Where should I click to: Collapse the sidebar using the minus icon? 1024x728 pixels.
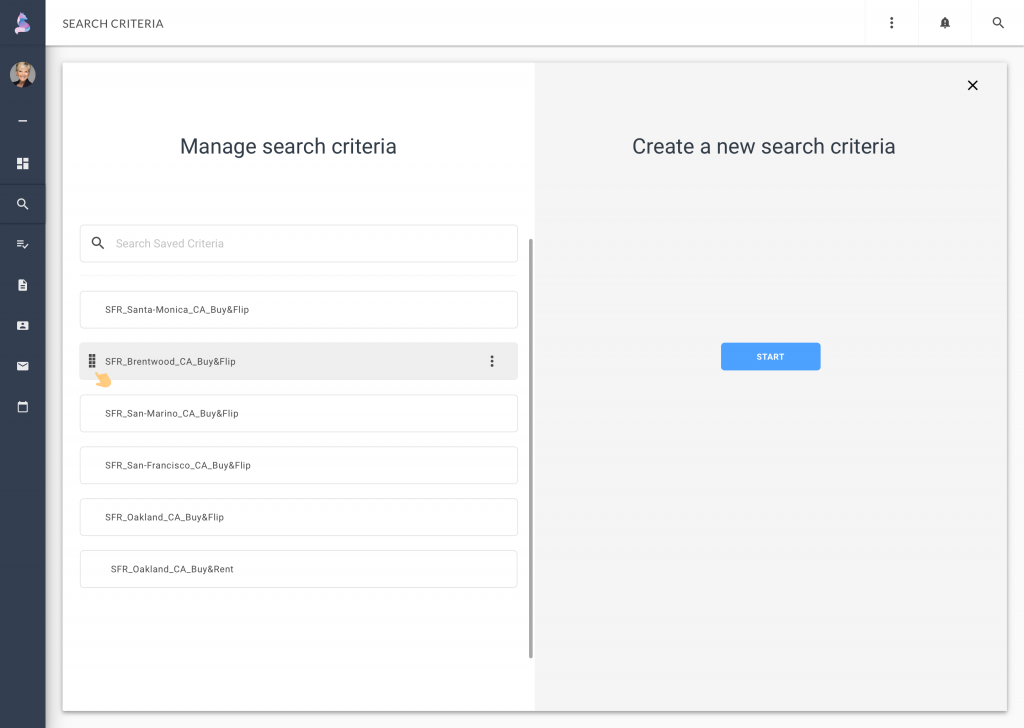coord(22,120)
